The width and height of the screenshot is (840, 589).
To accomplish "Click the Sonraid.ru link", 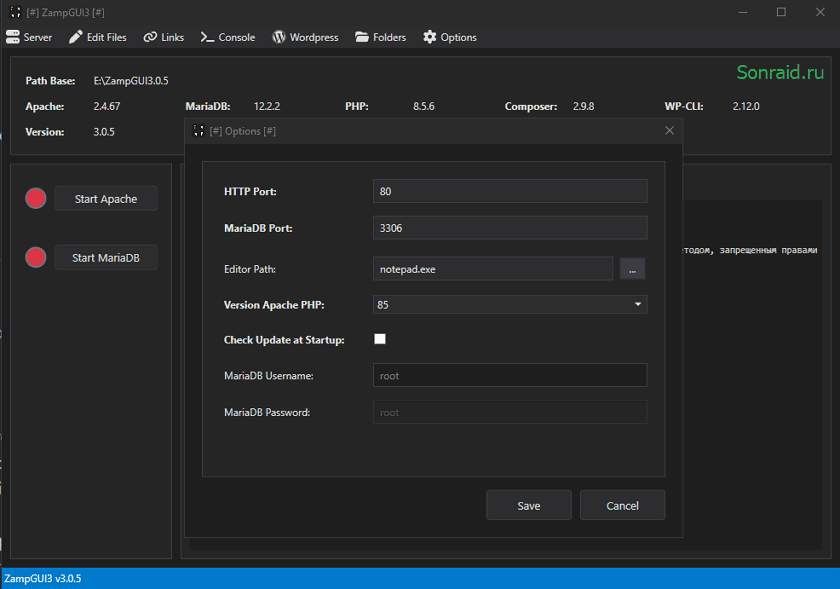I will click(780, 72).
